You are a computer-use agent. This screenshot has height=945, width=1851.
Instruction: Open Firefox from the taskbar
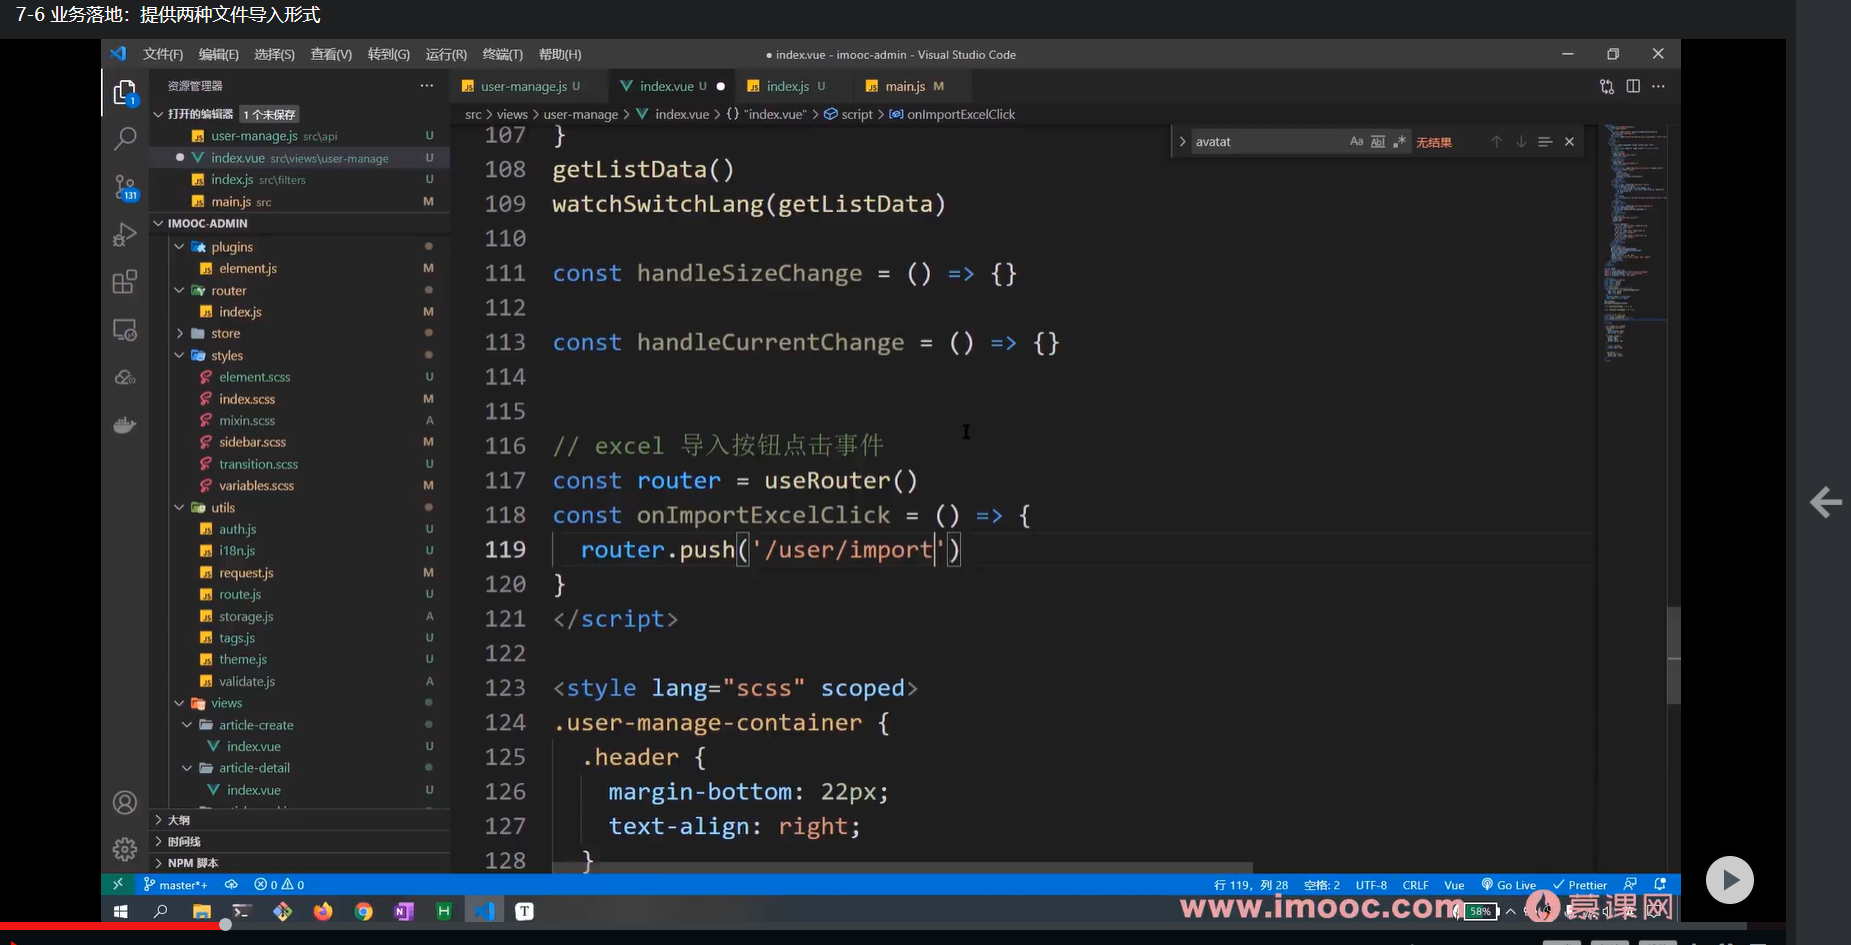coord(323,912)
